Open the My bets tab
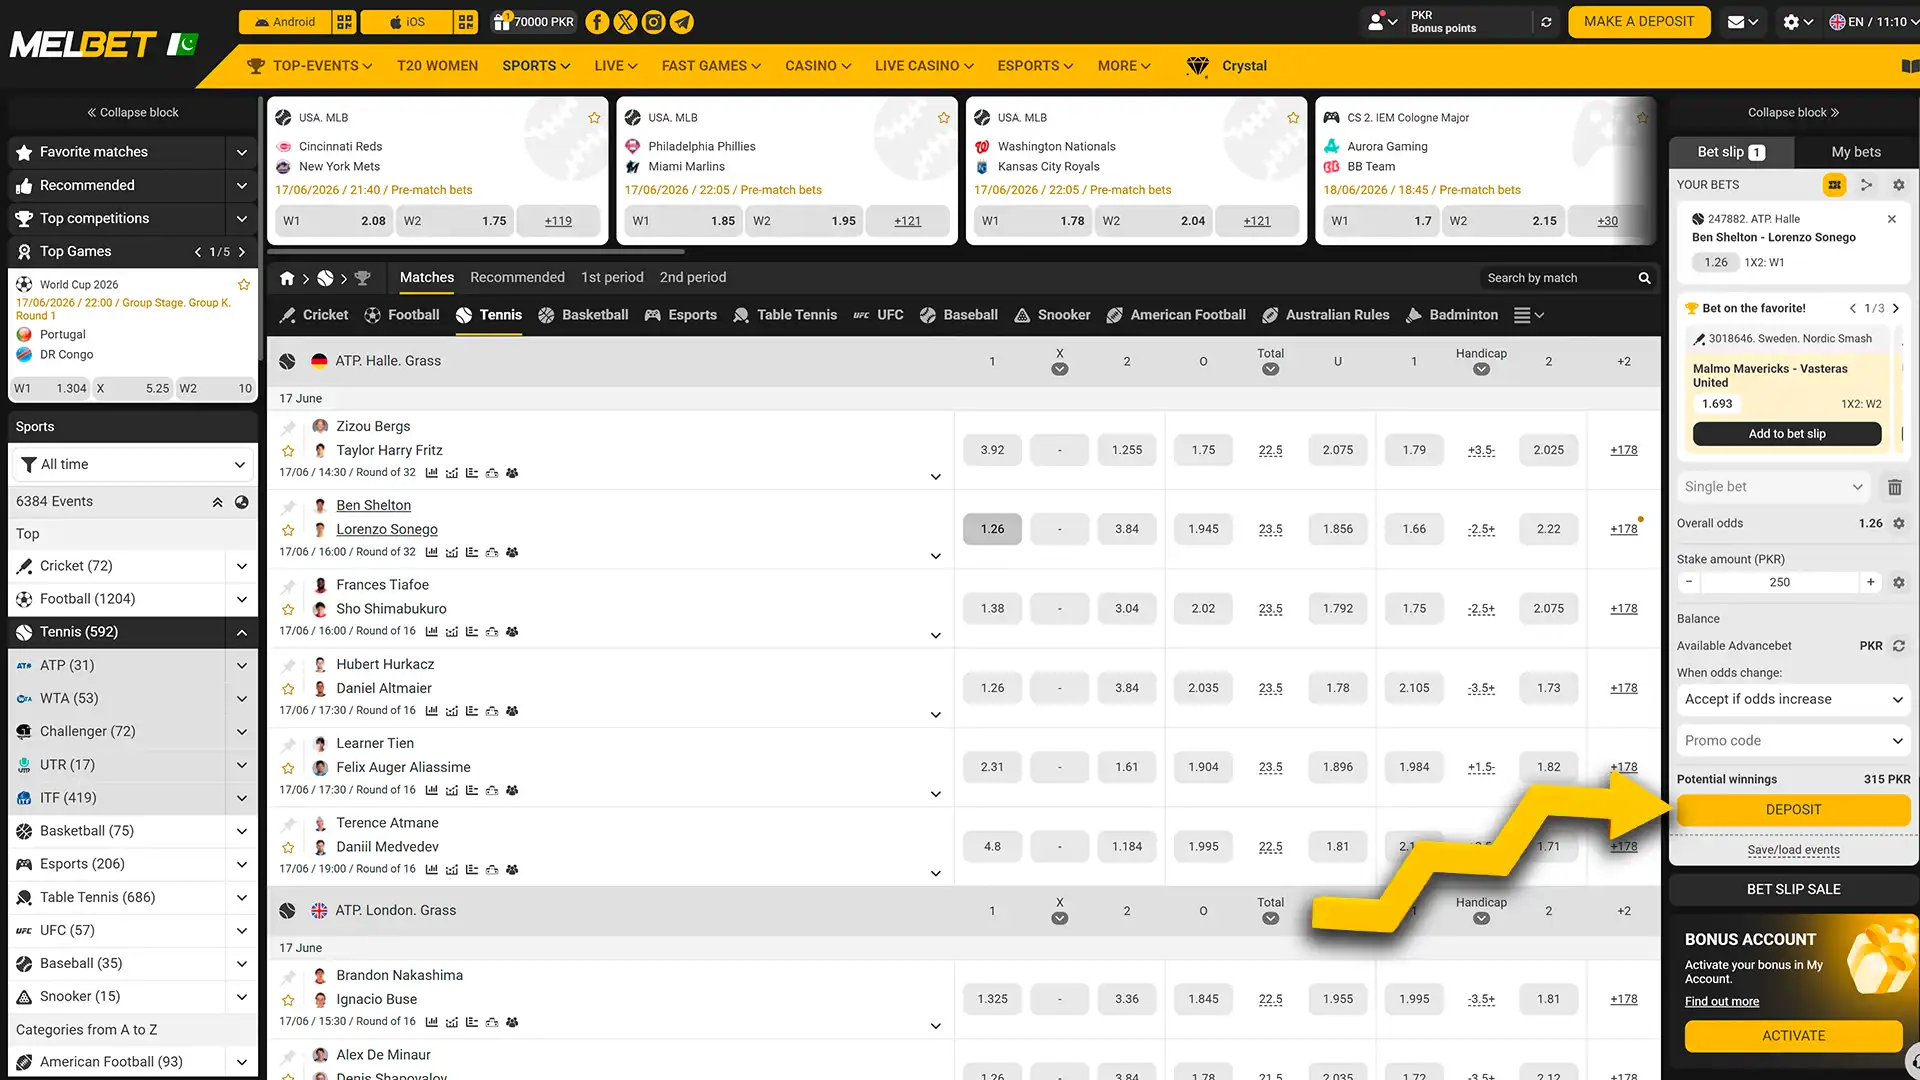The width and height of the screenshot is (1920, 1080). [1856, 152]
